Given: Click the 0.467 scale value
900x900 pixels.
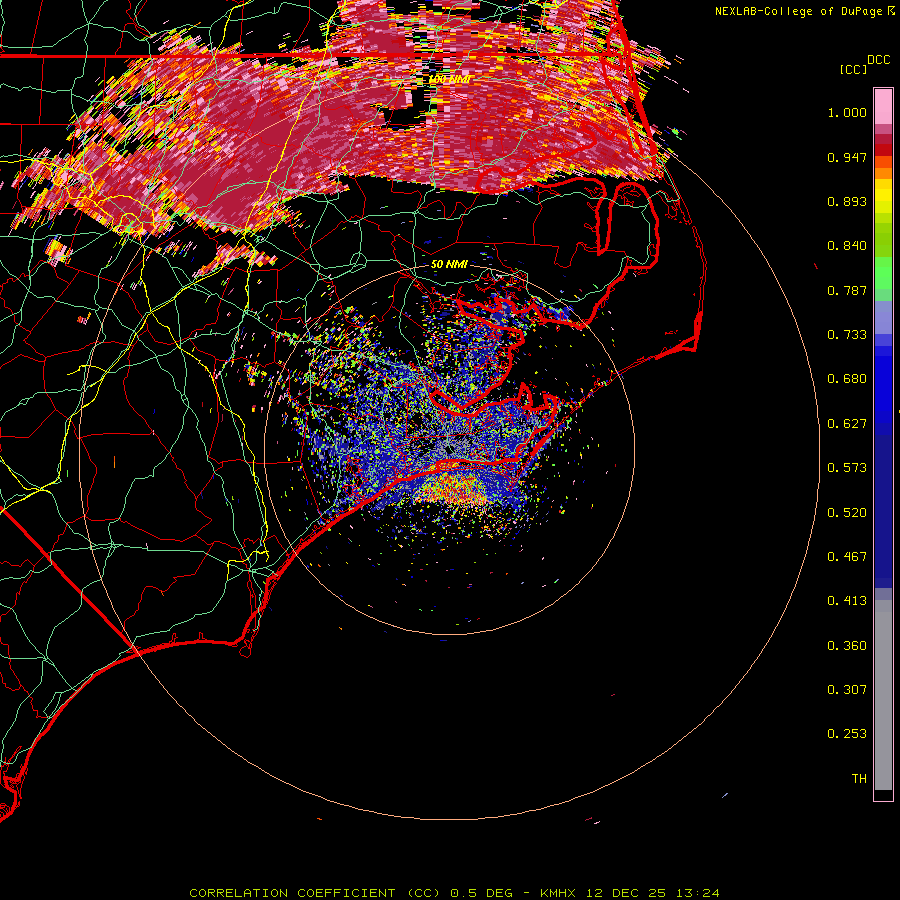Looking at the screenshot, I should point(847,557).
